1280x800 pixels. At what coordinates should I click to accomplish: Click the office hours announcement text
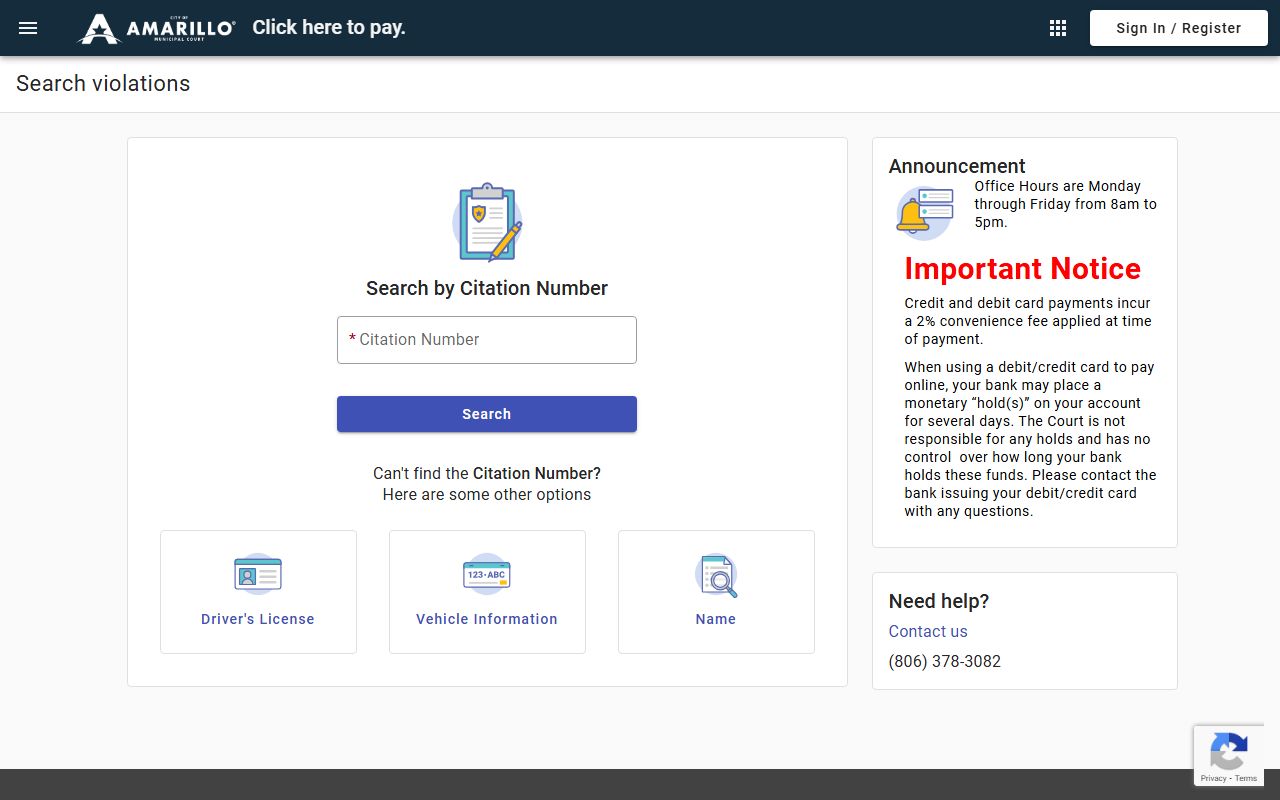point(1066,204)
